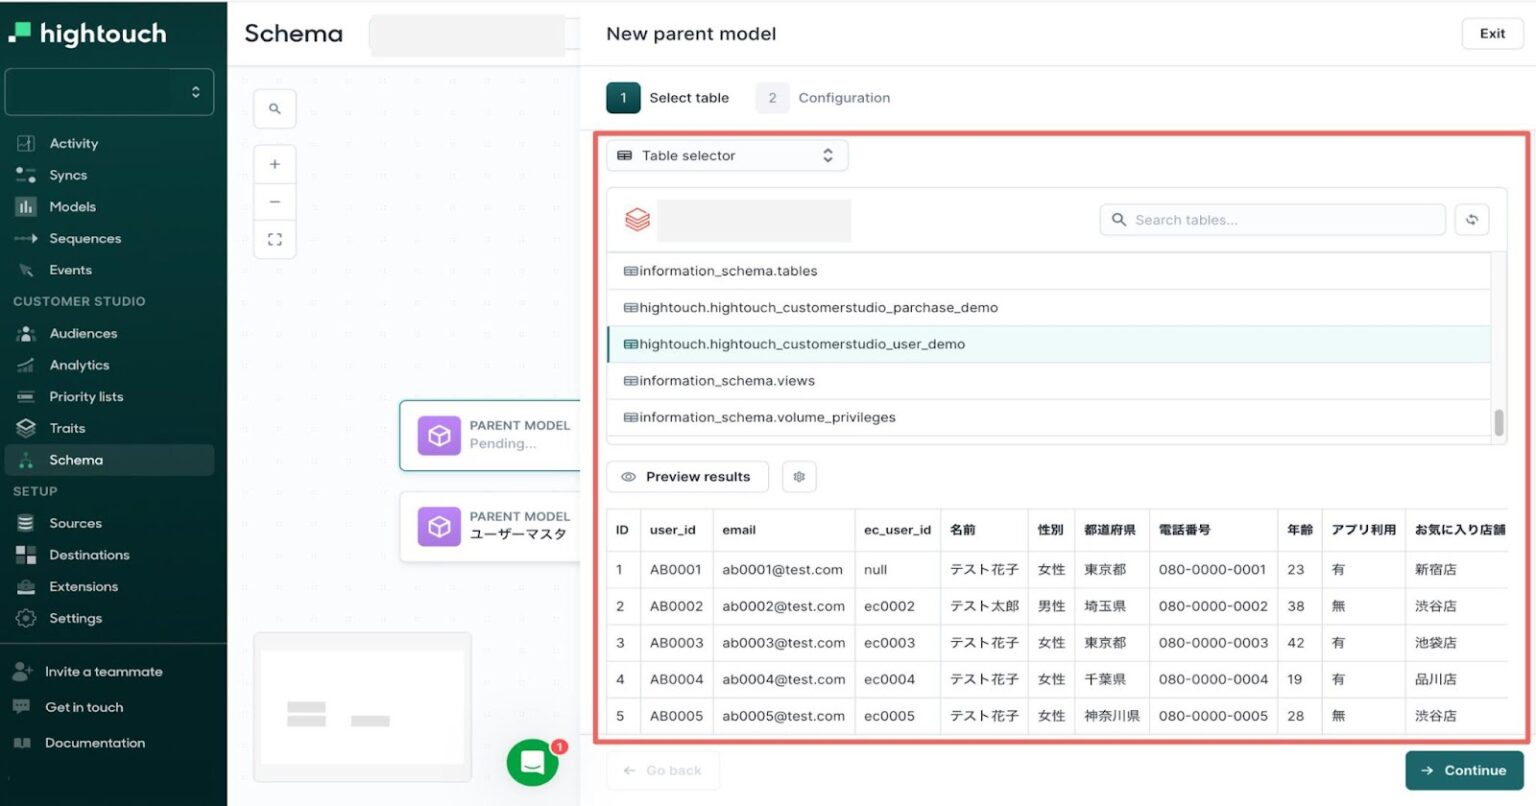Open the query settings gear next to Preview results

[799, 476]
